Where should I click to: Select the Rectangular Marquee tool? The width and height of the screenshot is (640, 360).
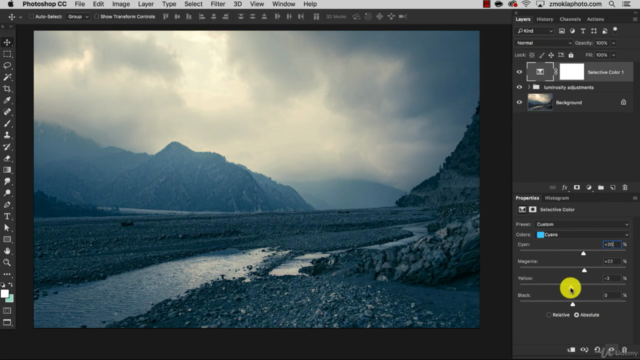[7, 54]
